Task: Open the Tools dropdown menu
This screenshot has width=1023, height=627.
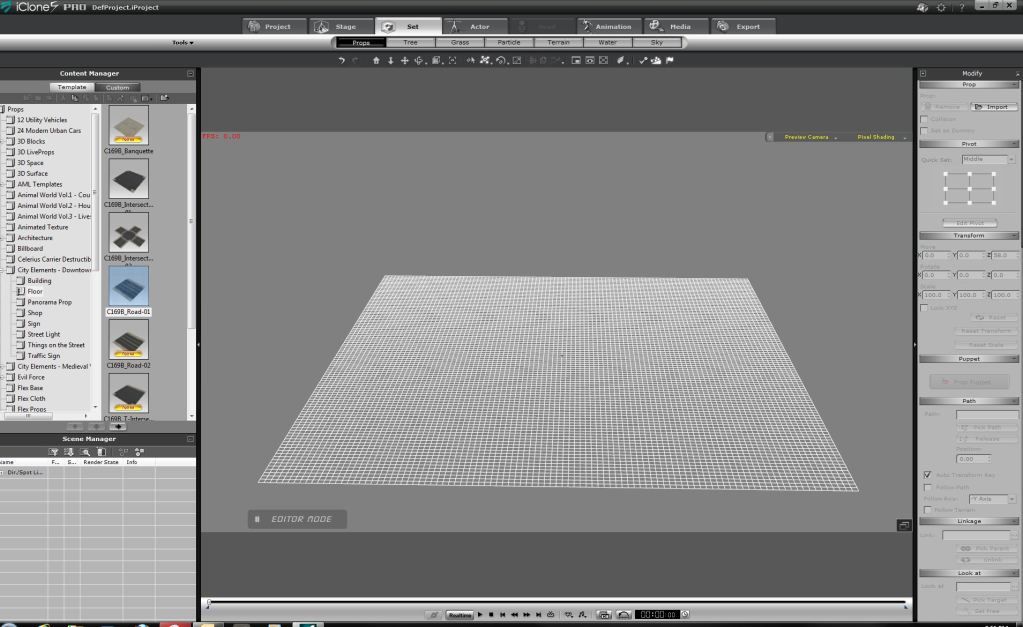Action: tap(183, 43)
